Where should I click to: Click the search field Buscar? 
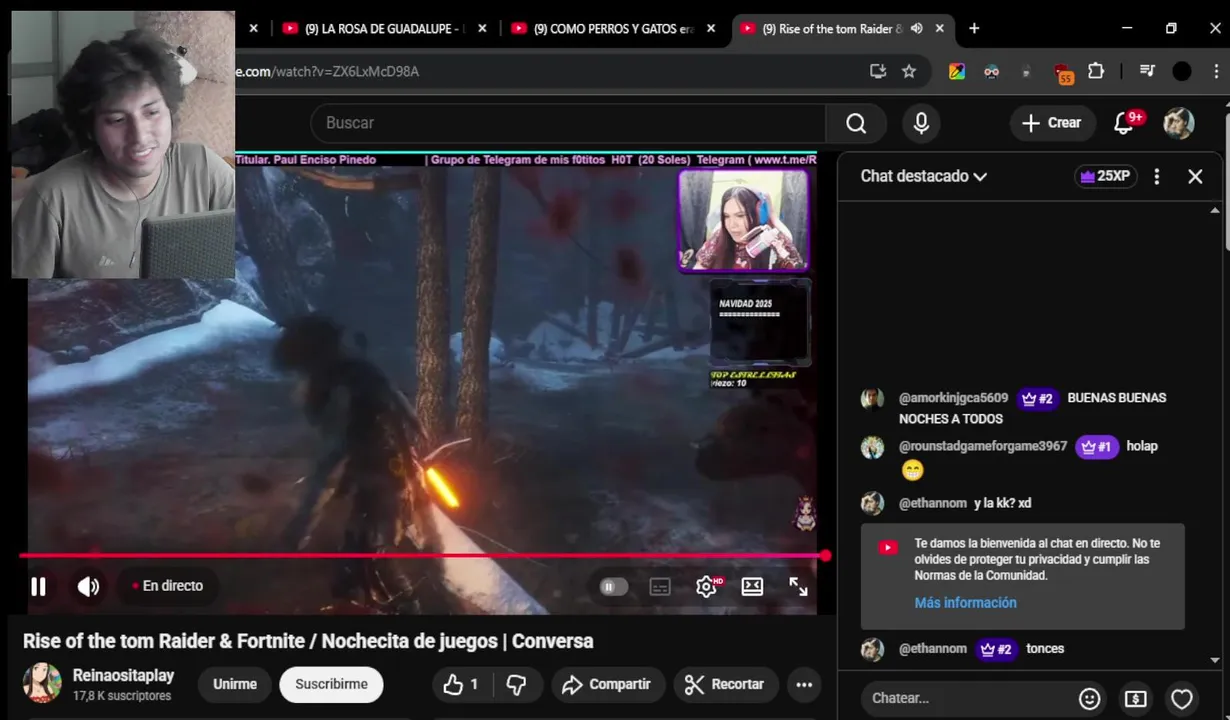[568, 123]
